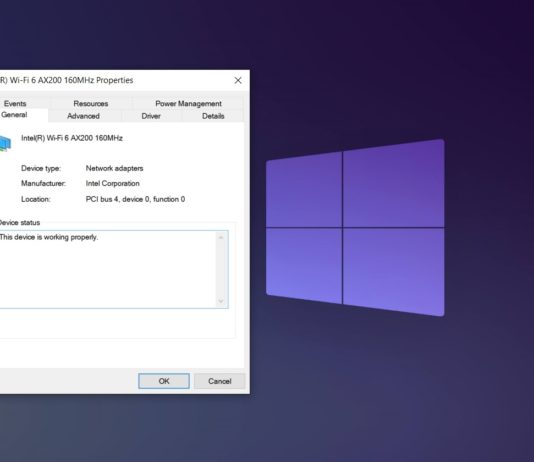Switch to the Advanced tab

(x=83, y=116)
